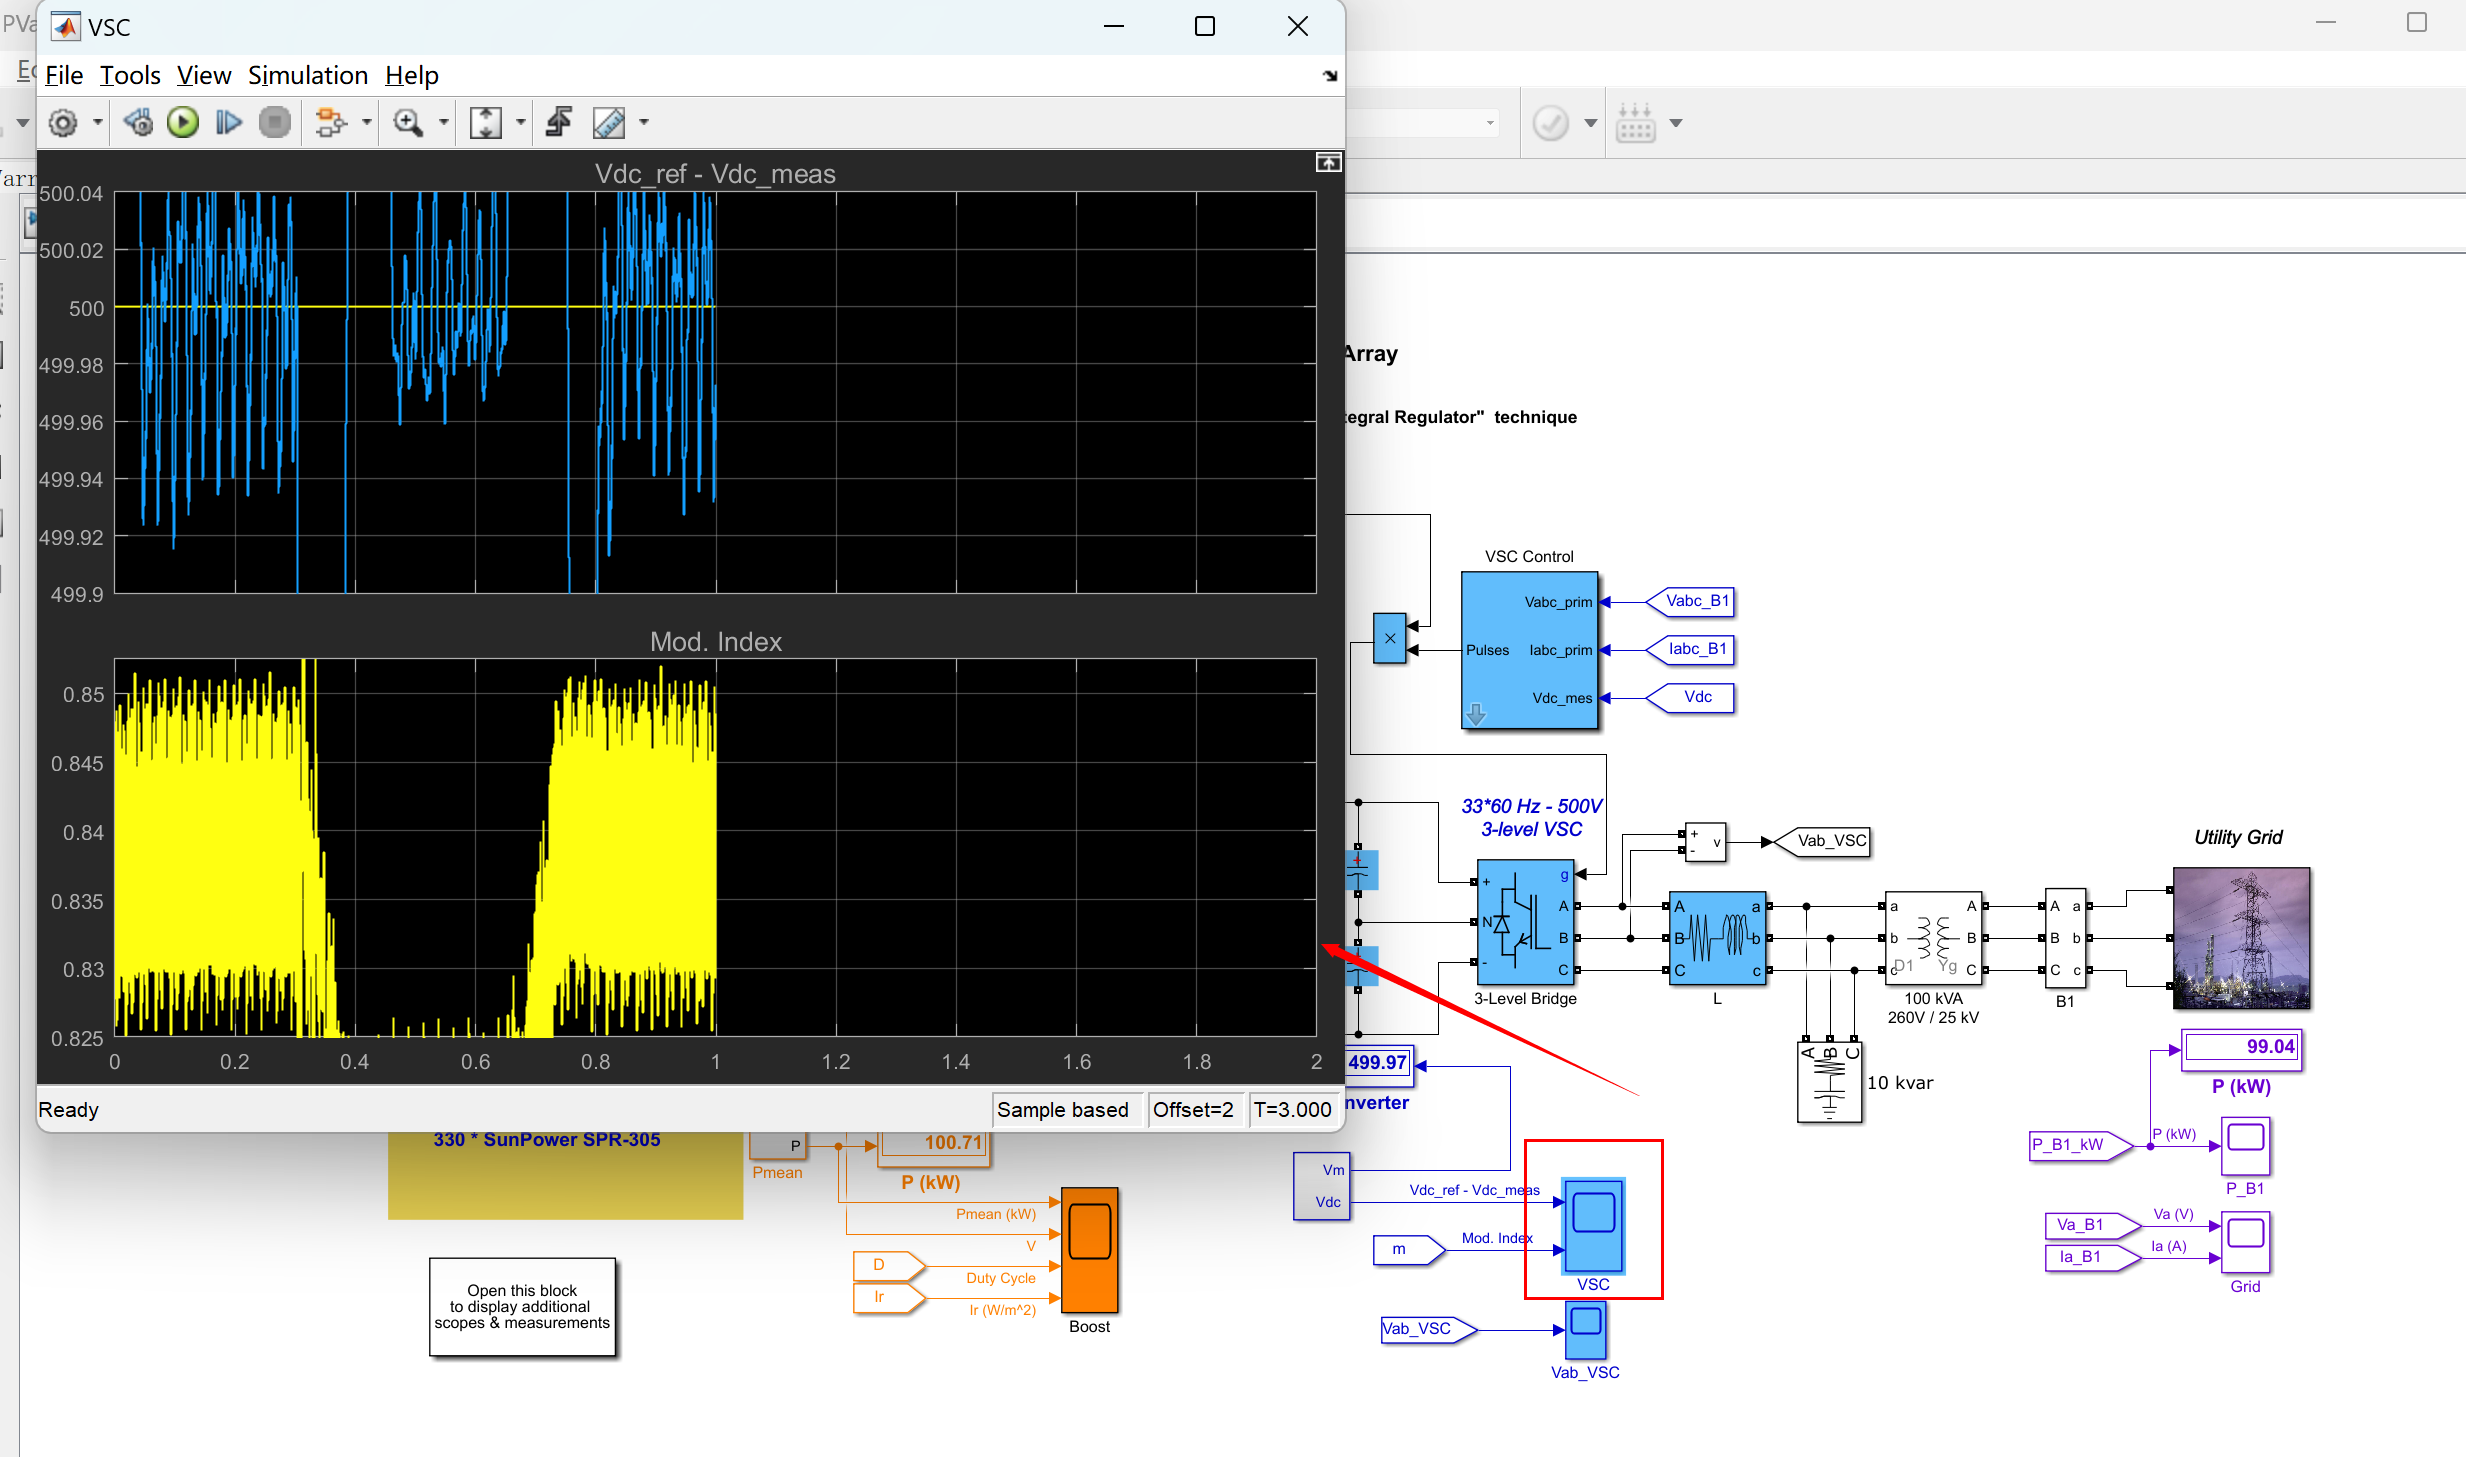This screenshot has width=2466, height=1457.
Task: Select the Zoom magnifier tool
Action: (x=407, y=123)
